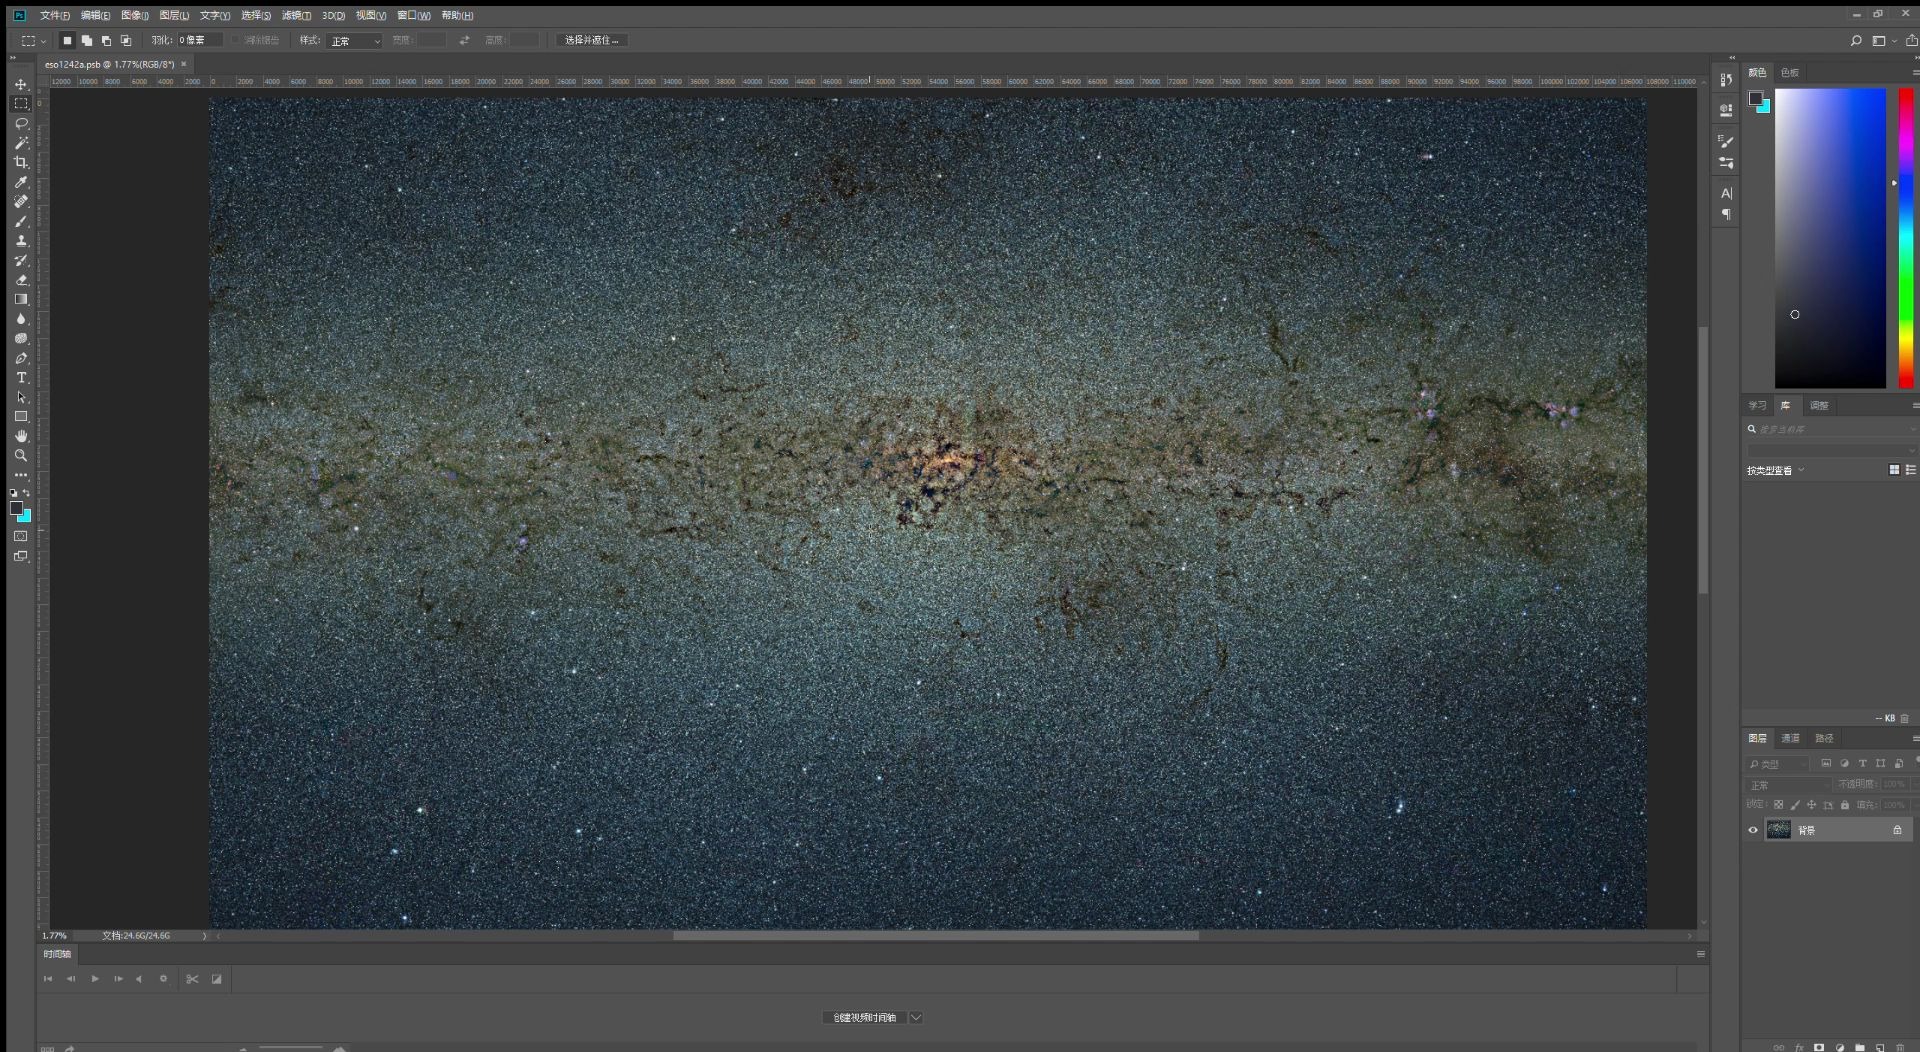Image resolution: width=1920 pixels, height=1052 pixels.
Task: Open the Properties panel icon in dock
Action: coord(1726,110)
